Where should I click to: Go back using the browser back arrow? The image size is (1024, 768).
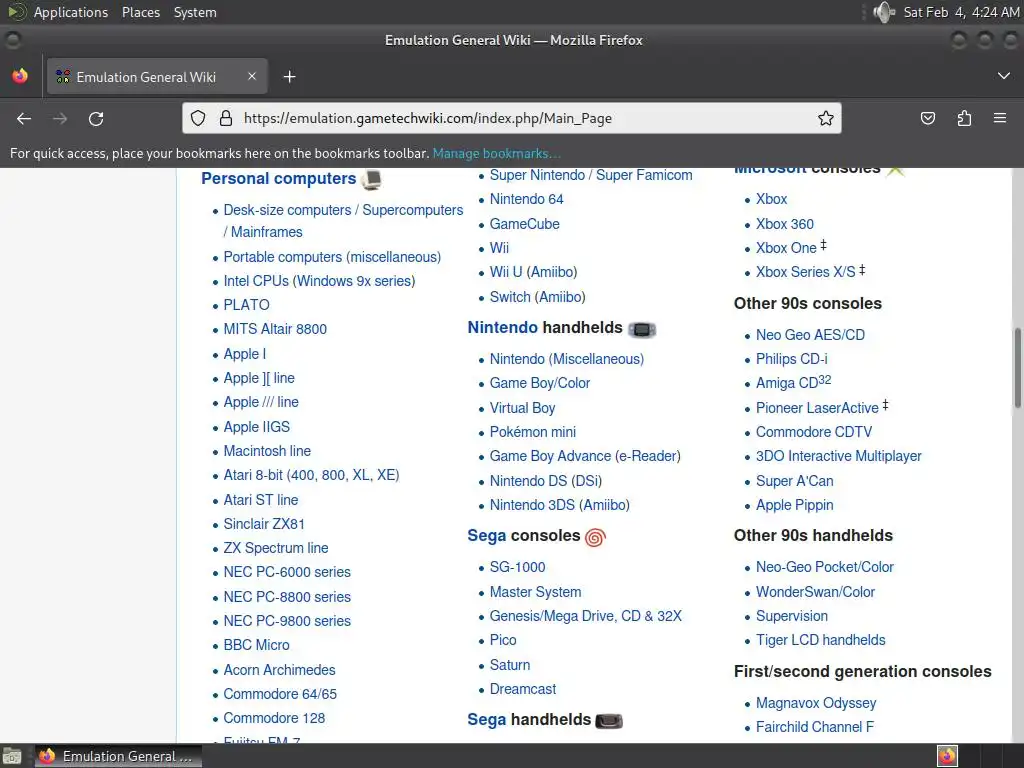(24, 118)
